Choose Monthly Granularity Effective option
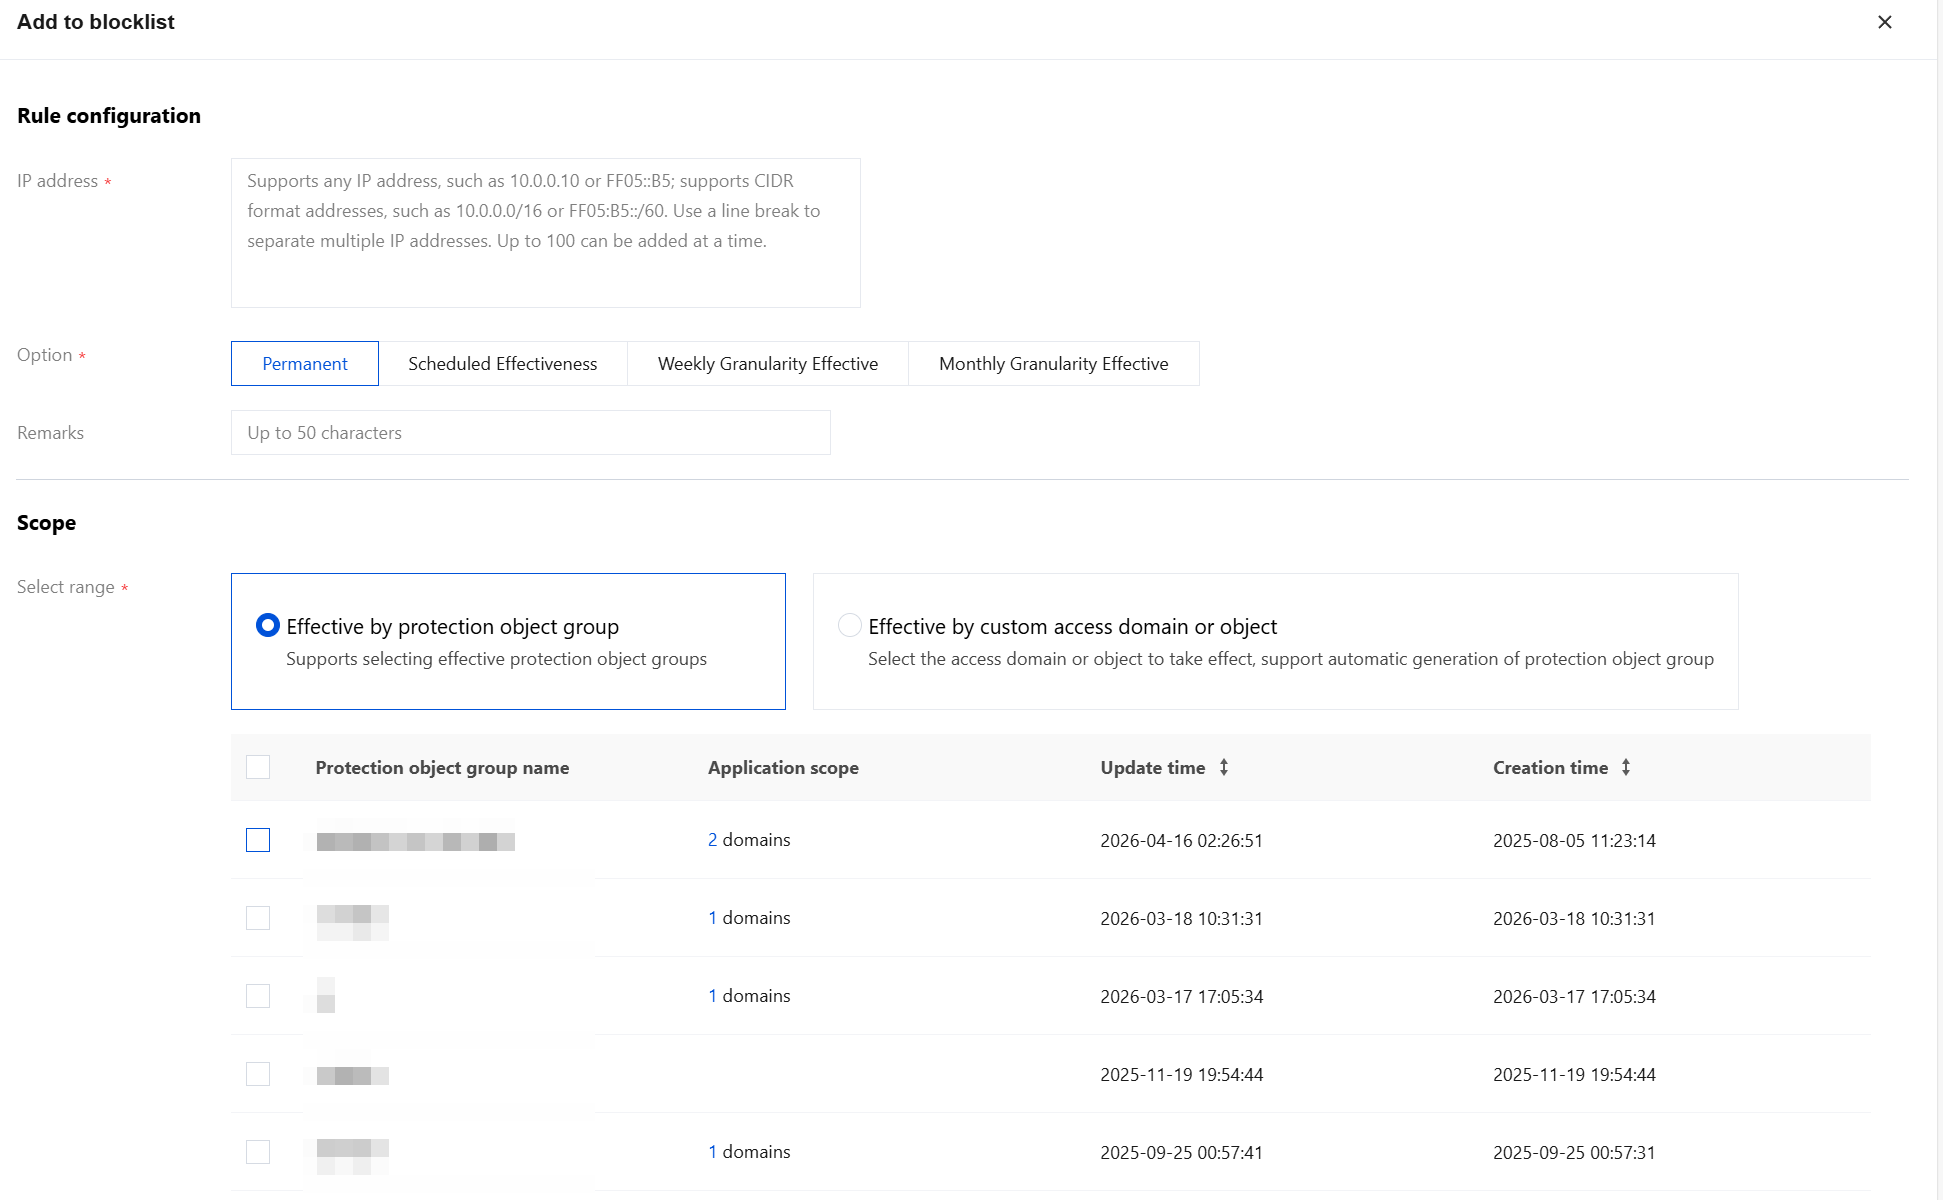 click(x=1053, y=364)
